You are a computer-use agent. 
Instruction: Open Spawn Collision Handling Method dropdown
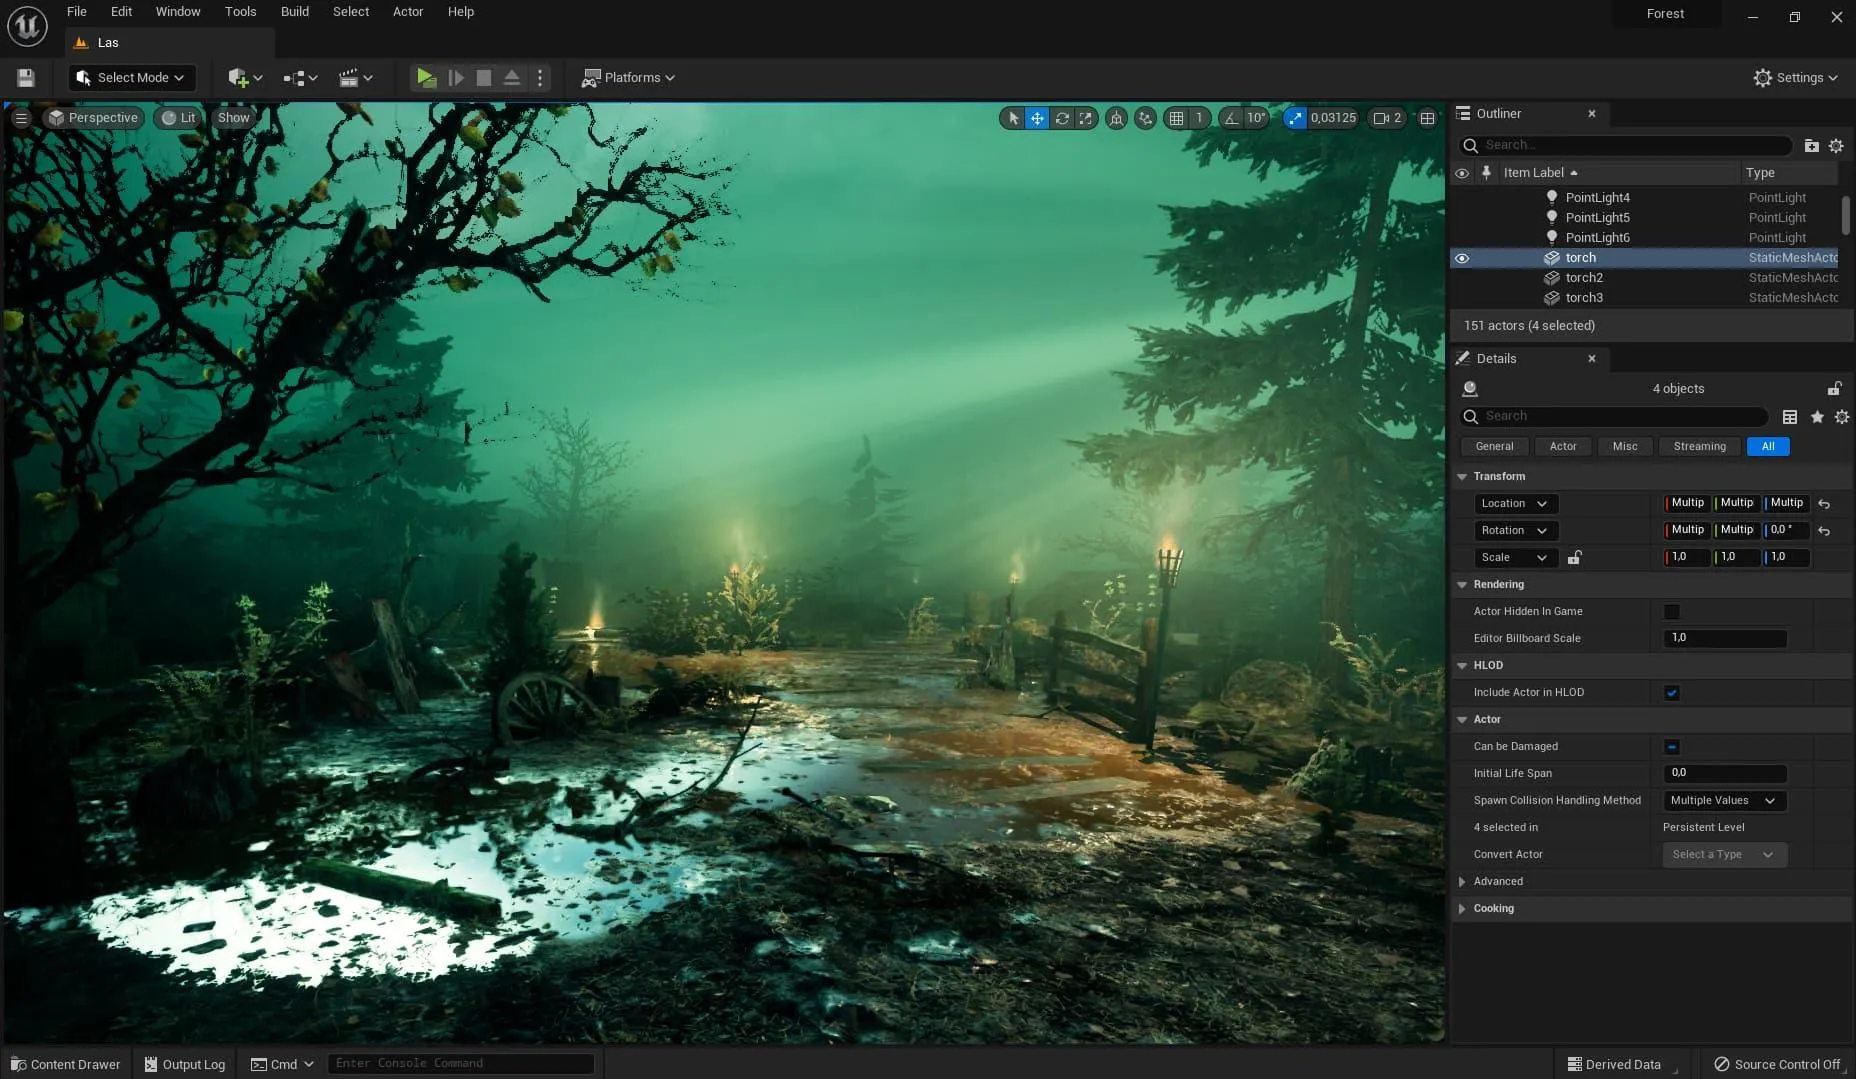click(x=1724, y=800)
